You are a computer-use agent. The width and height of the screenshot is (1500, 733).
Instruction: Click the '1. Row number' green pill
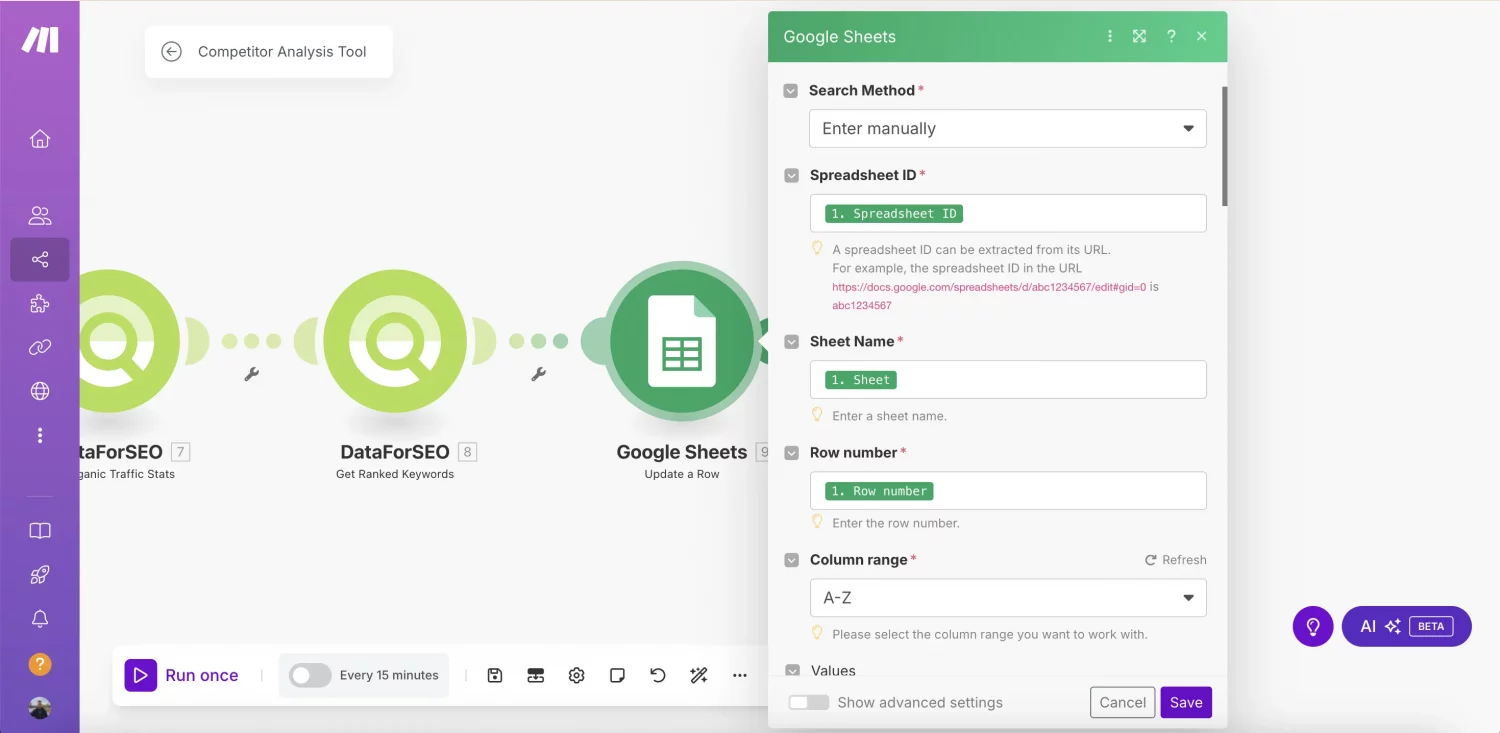tap(878, 491)
